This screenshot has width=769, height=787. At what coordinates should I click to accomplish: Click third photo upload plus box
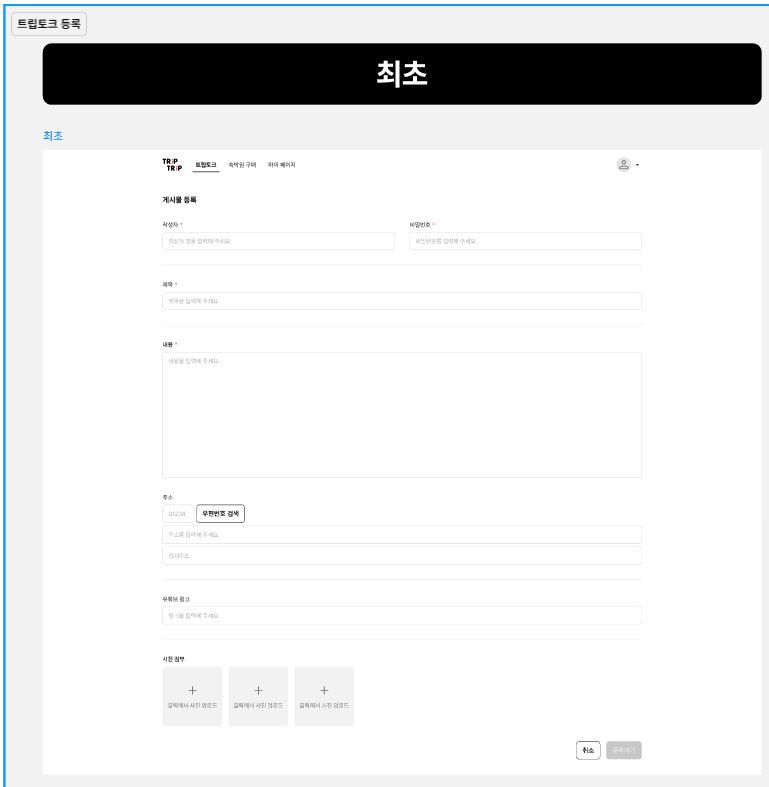tap(324, 696)
